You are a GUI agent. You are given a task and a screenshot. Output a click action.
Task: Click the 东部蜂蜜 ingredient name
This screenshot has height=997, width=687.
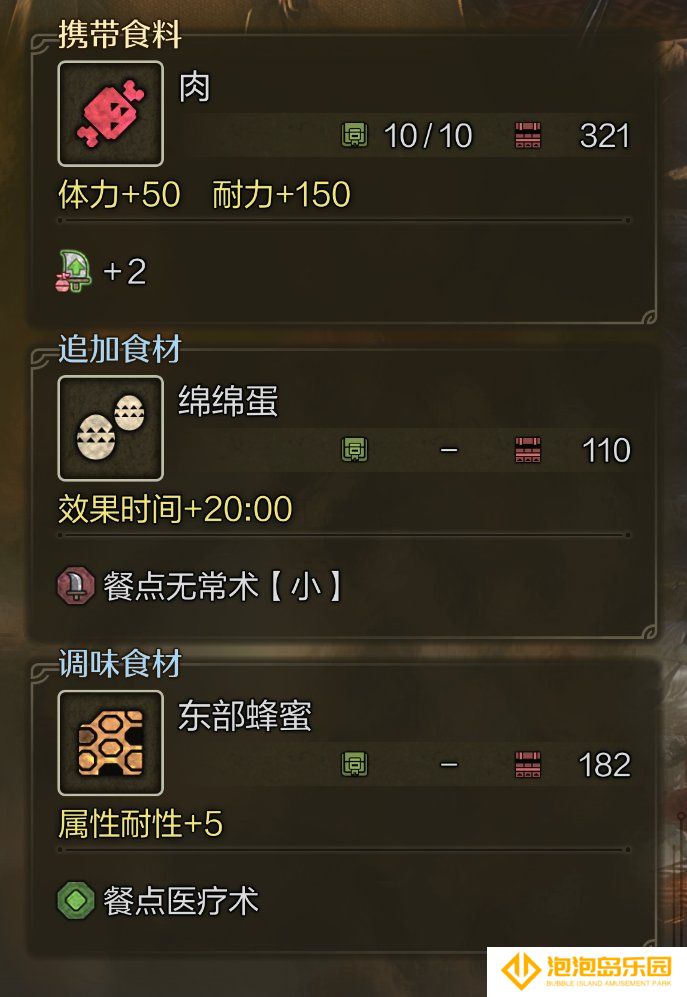pos(245,717)
